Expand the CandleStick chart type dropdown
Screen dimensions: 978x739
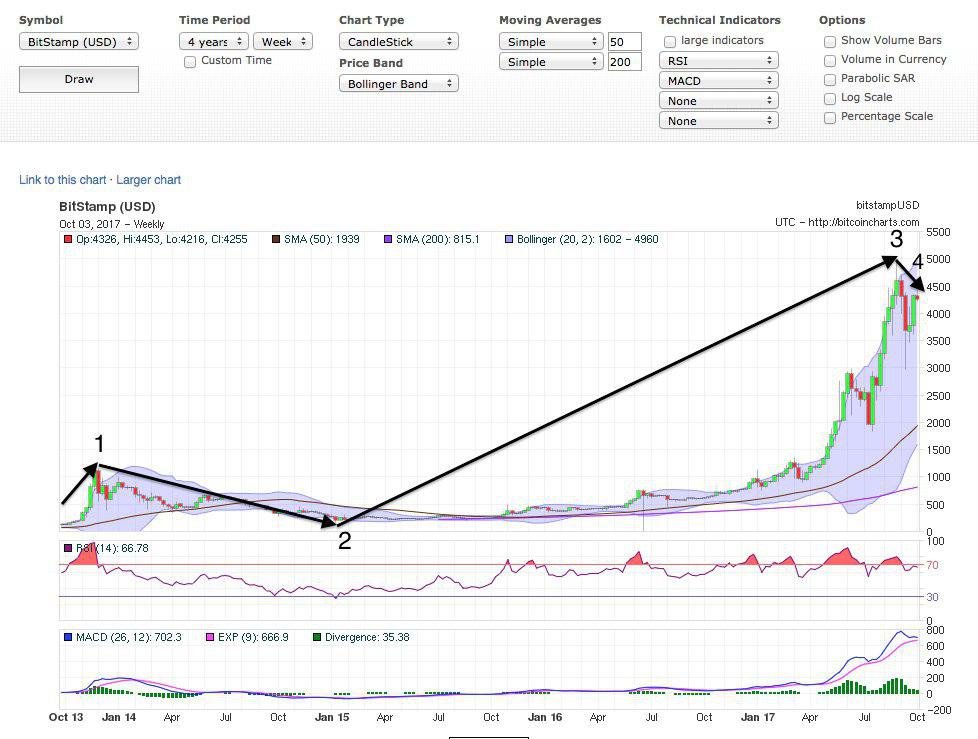tap(398, 42)
